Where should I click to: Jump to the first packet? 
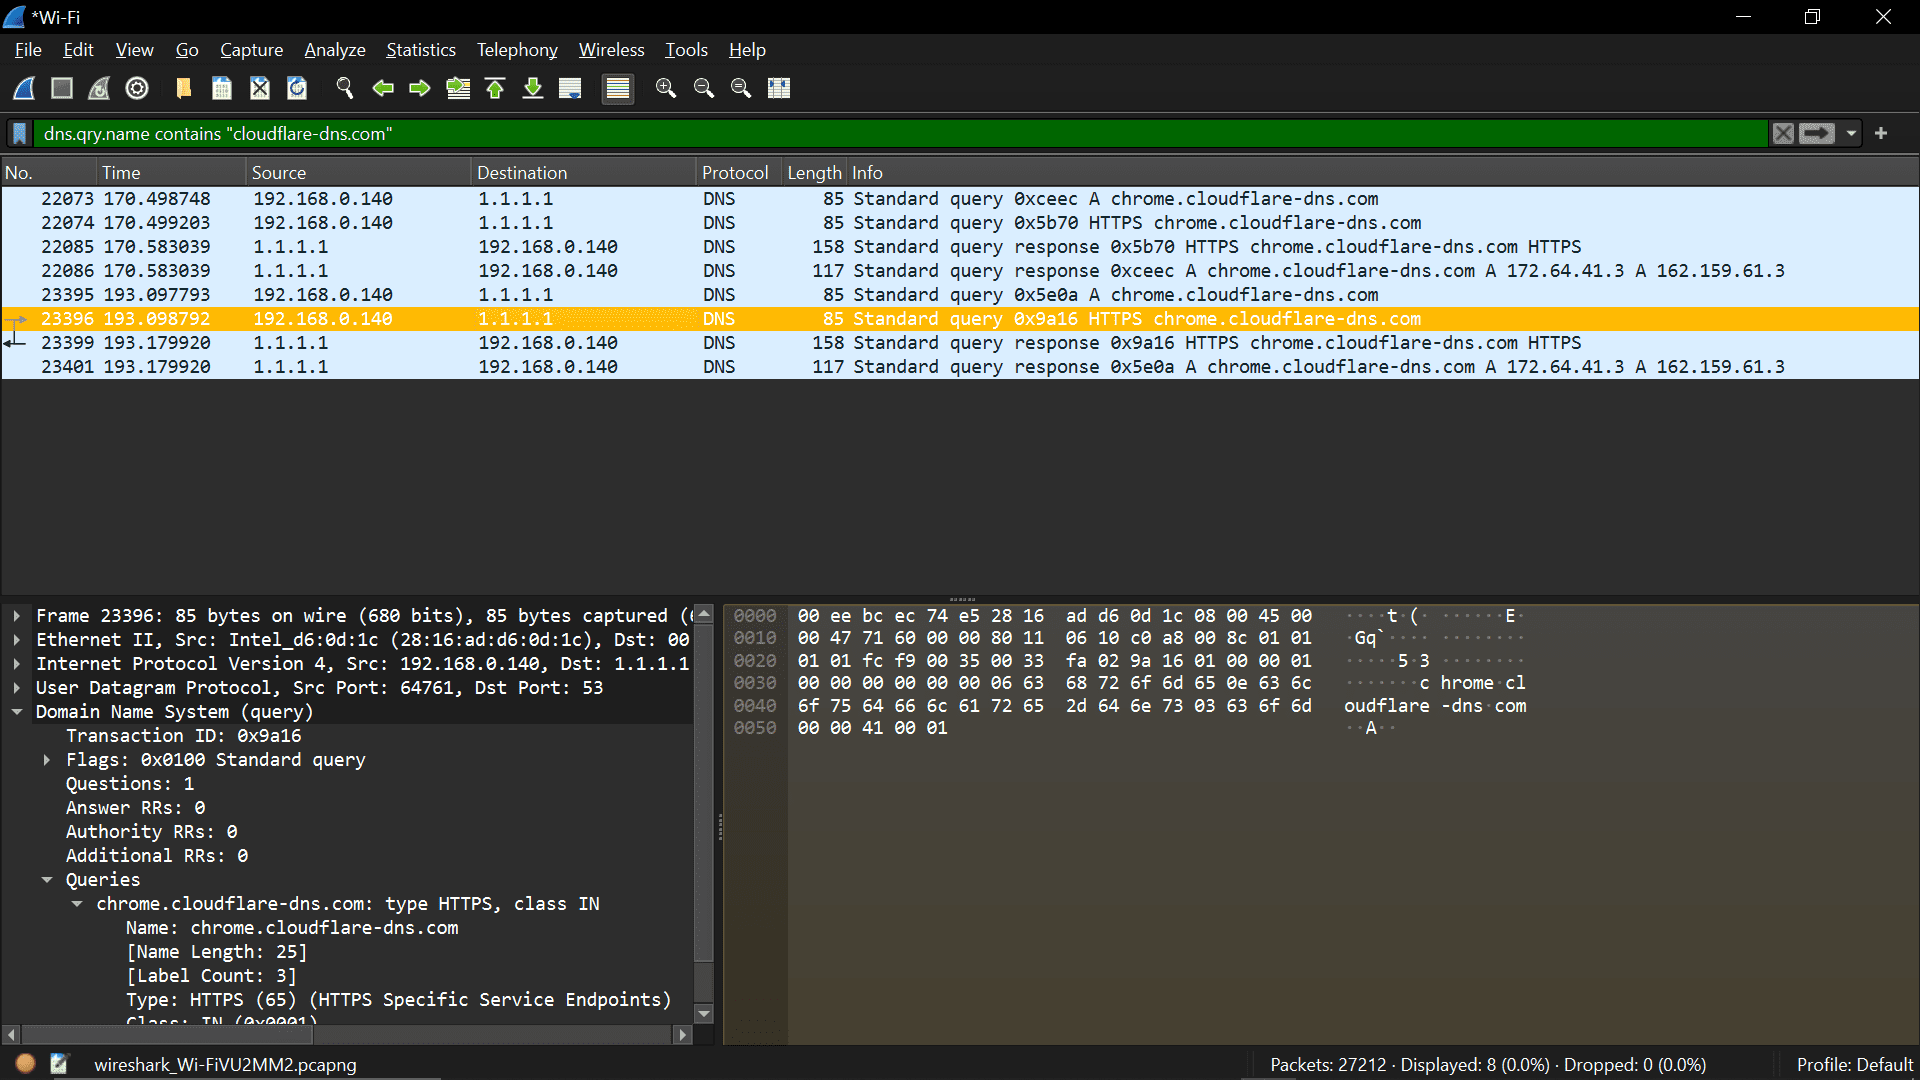(x=495, y=88)
